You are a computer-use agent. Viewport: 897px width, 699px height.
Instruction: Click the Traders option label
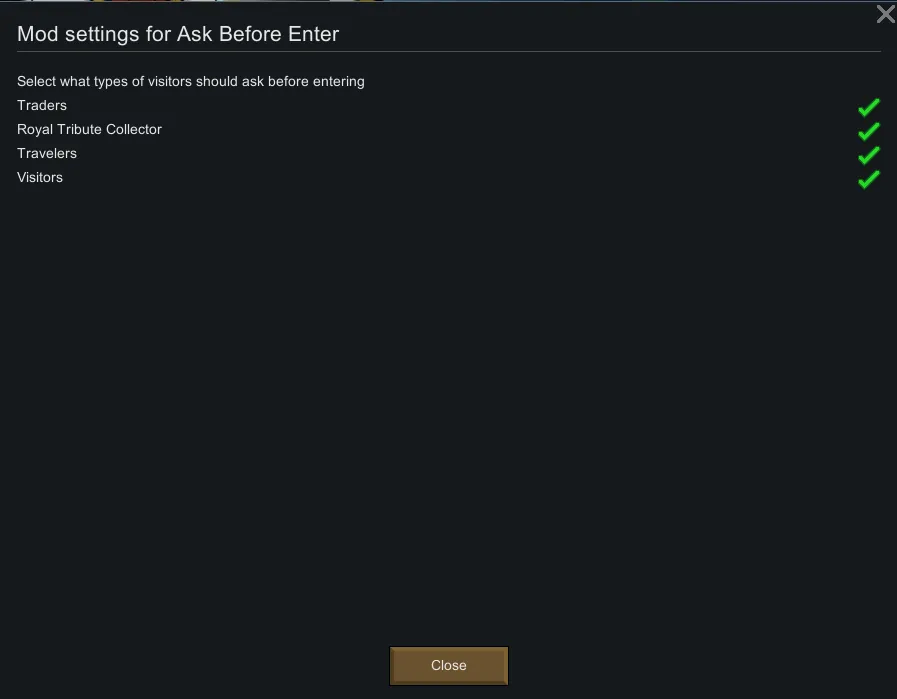[x=42, y=105]
